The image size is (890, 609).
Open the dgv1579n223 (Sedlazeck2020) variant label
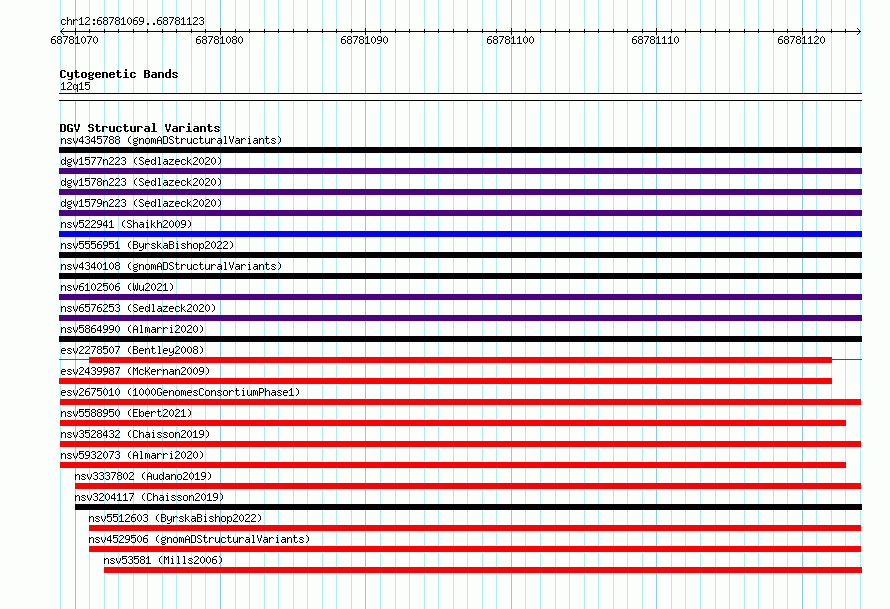tap(141, 203)
